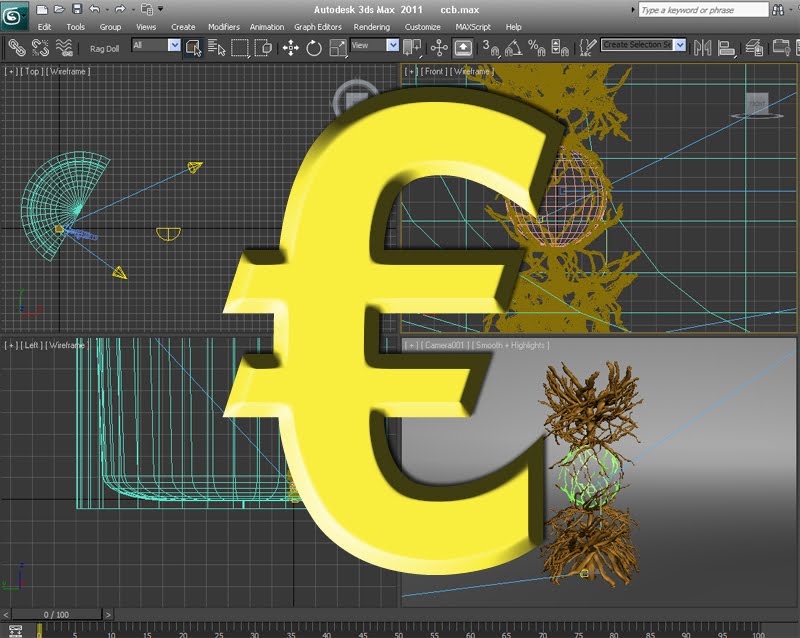The height and width of the screenshot is (638, 800).
Task: Click the time slider's previous frame arrow
Action: pos(6,615)
